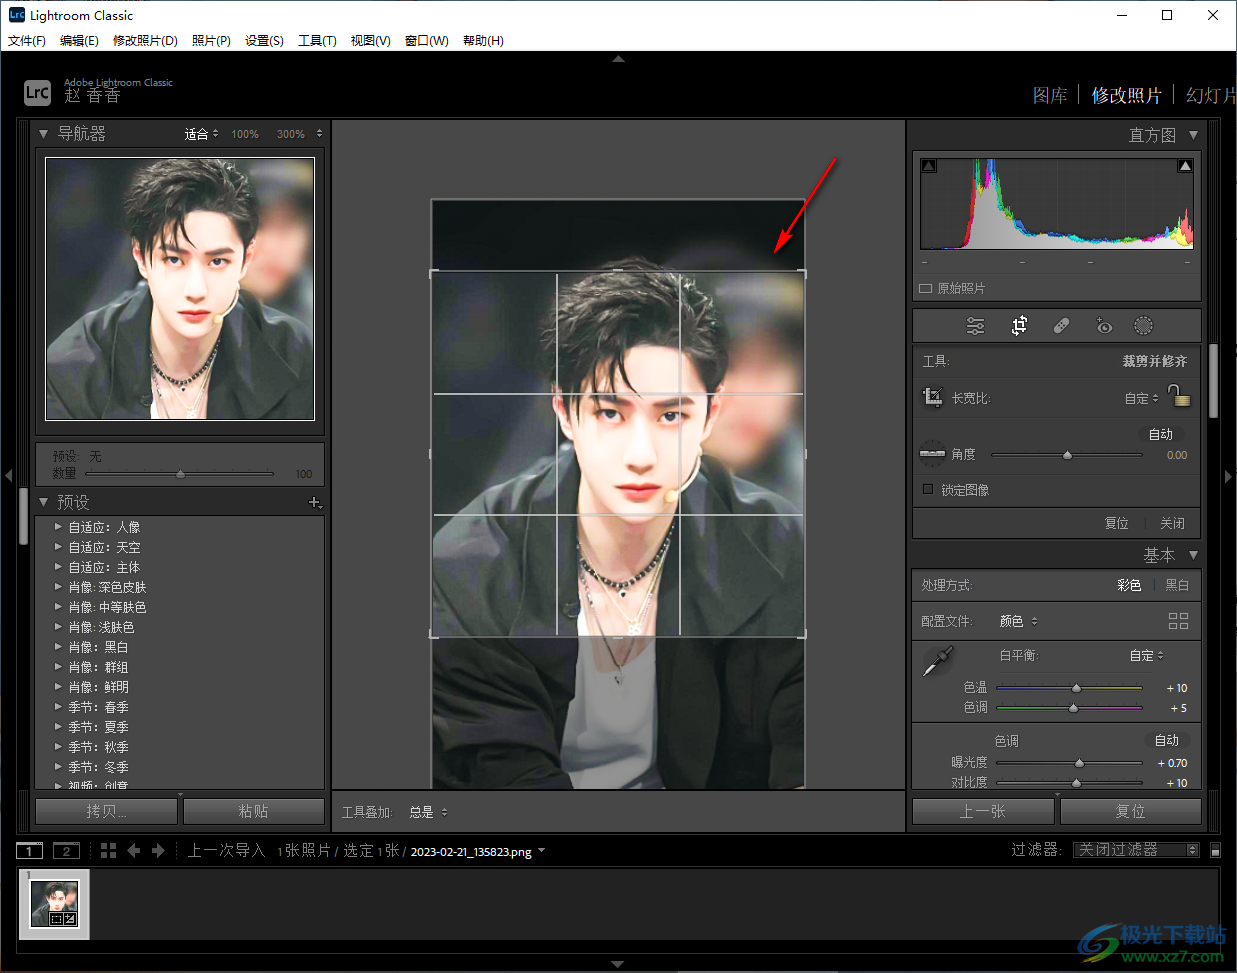Select the Red Eye Correction tool icon
Viewport: 1237px width, 973px height.
pos(1103,326)
